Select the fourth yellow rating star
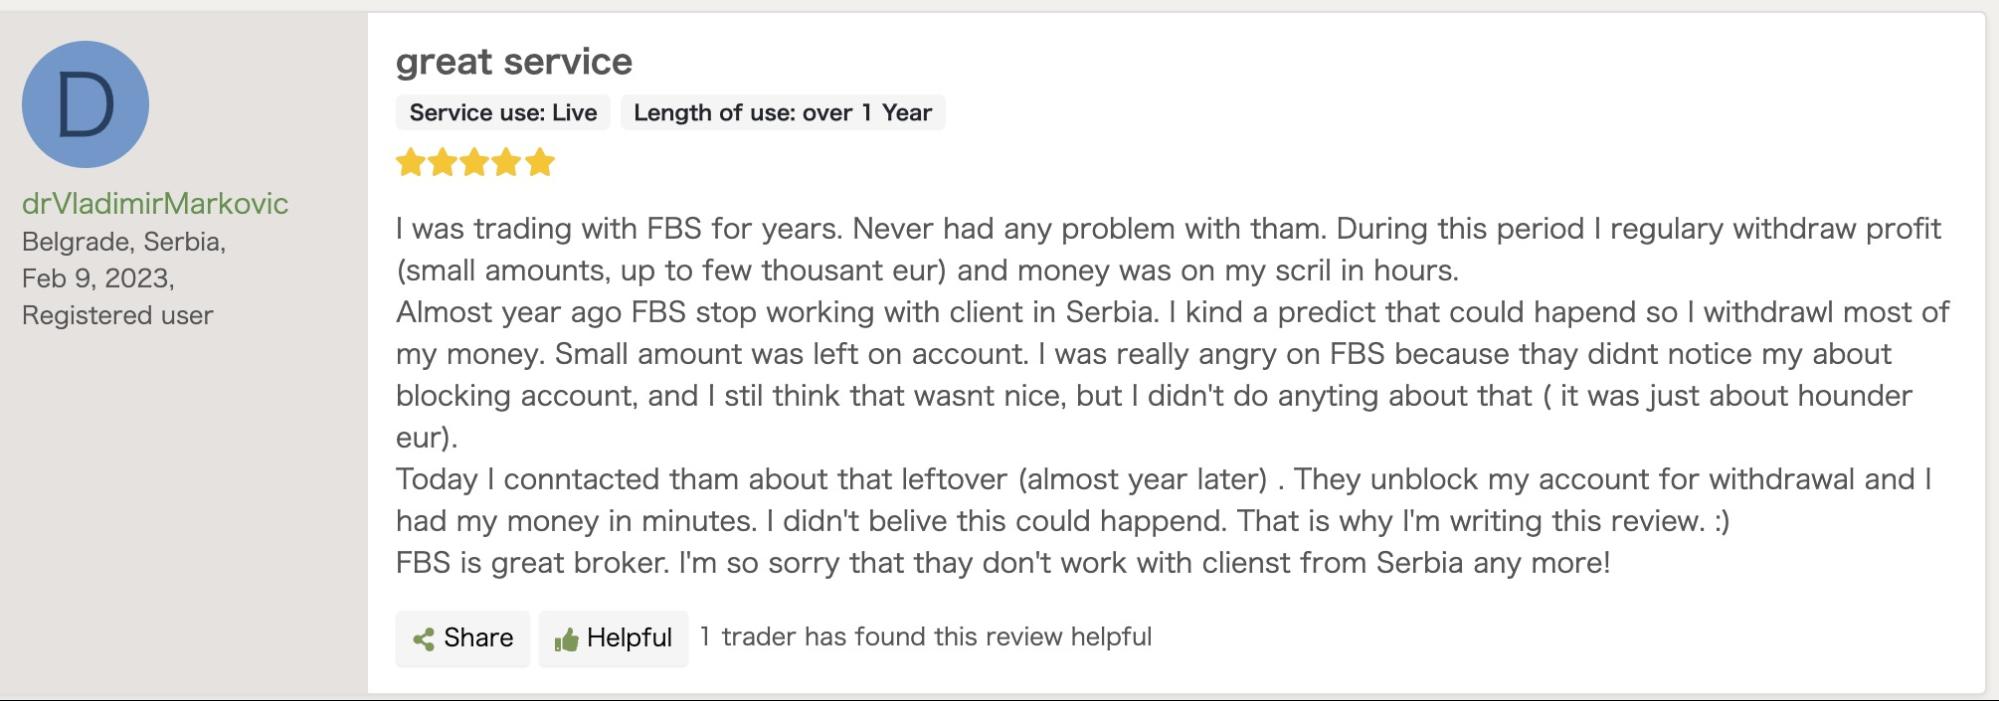This screenshot has height=701, width=1999. (x=507, y=162)
